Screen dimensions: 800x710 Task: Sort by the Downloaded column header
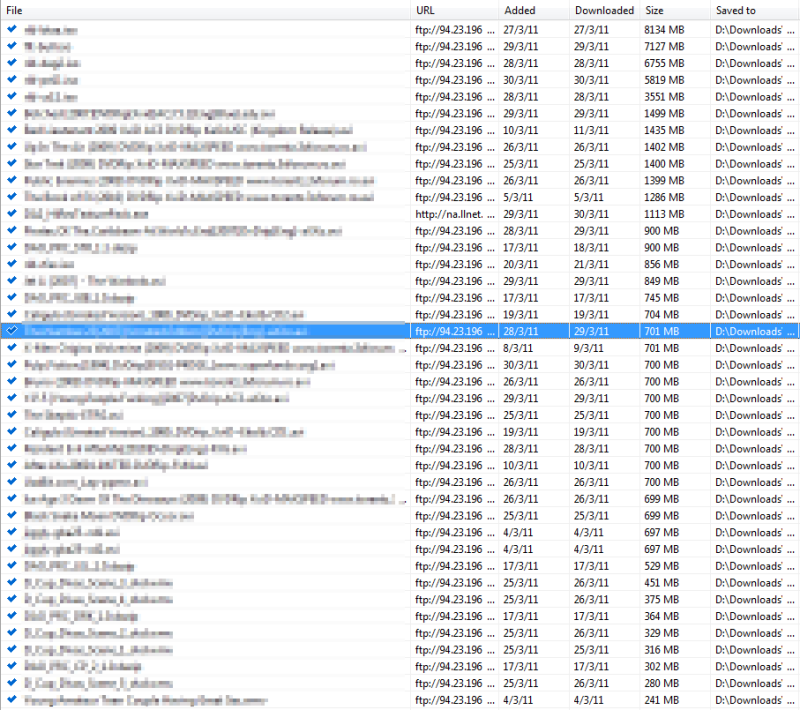pos(604,10)
